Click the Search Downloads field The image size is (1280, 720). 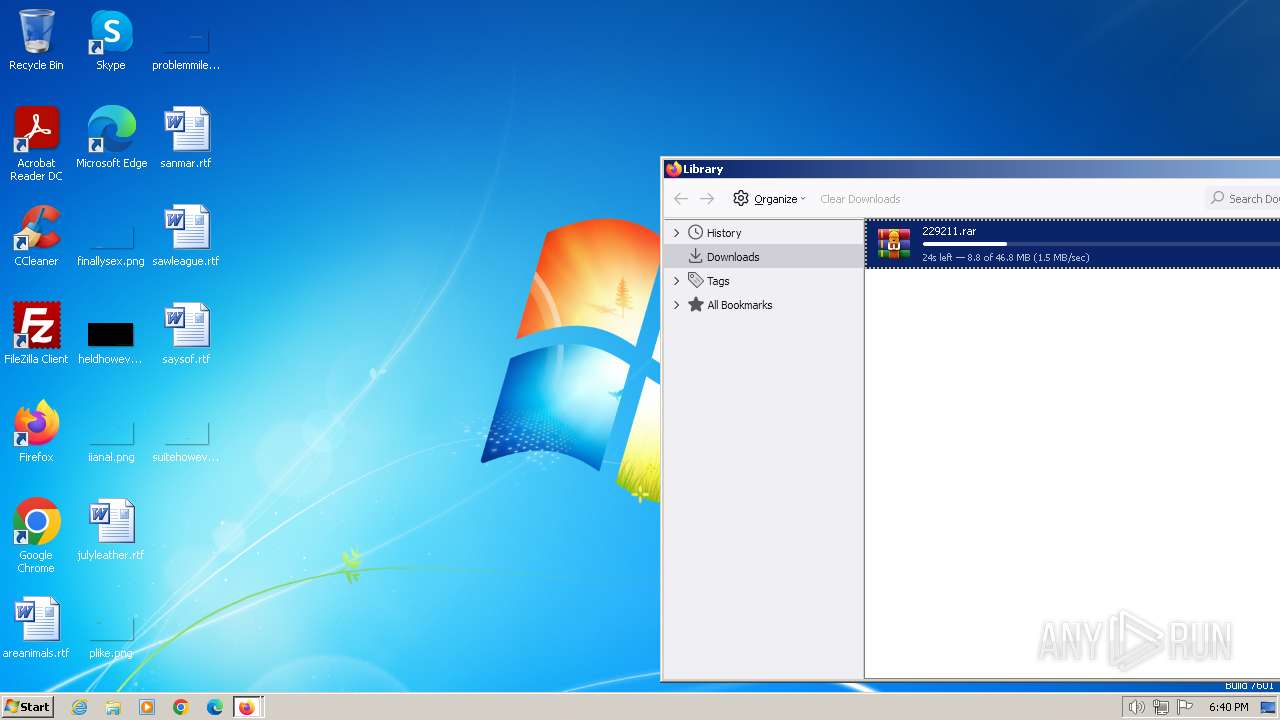click(1242, 198)
